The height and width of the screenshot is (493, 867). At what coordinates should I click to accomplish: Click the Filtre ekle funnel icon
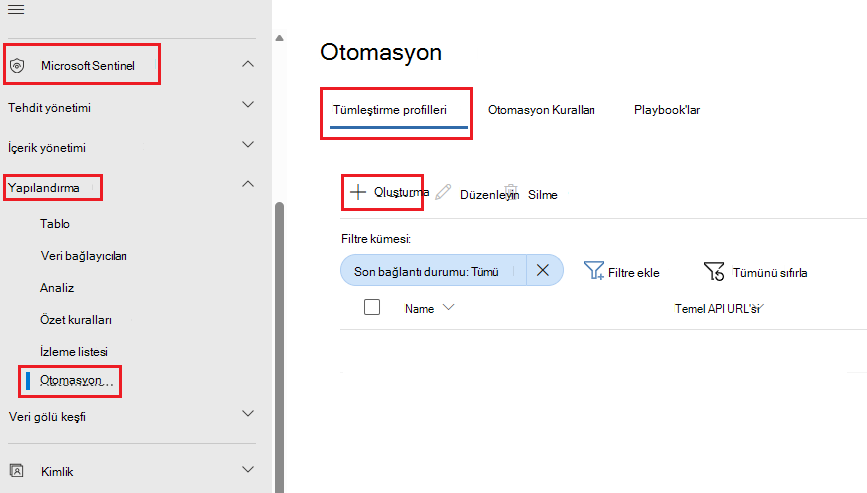coord(594,271)
